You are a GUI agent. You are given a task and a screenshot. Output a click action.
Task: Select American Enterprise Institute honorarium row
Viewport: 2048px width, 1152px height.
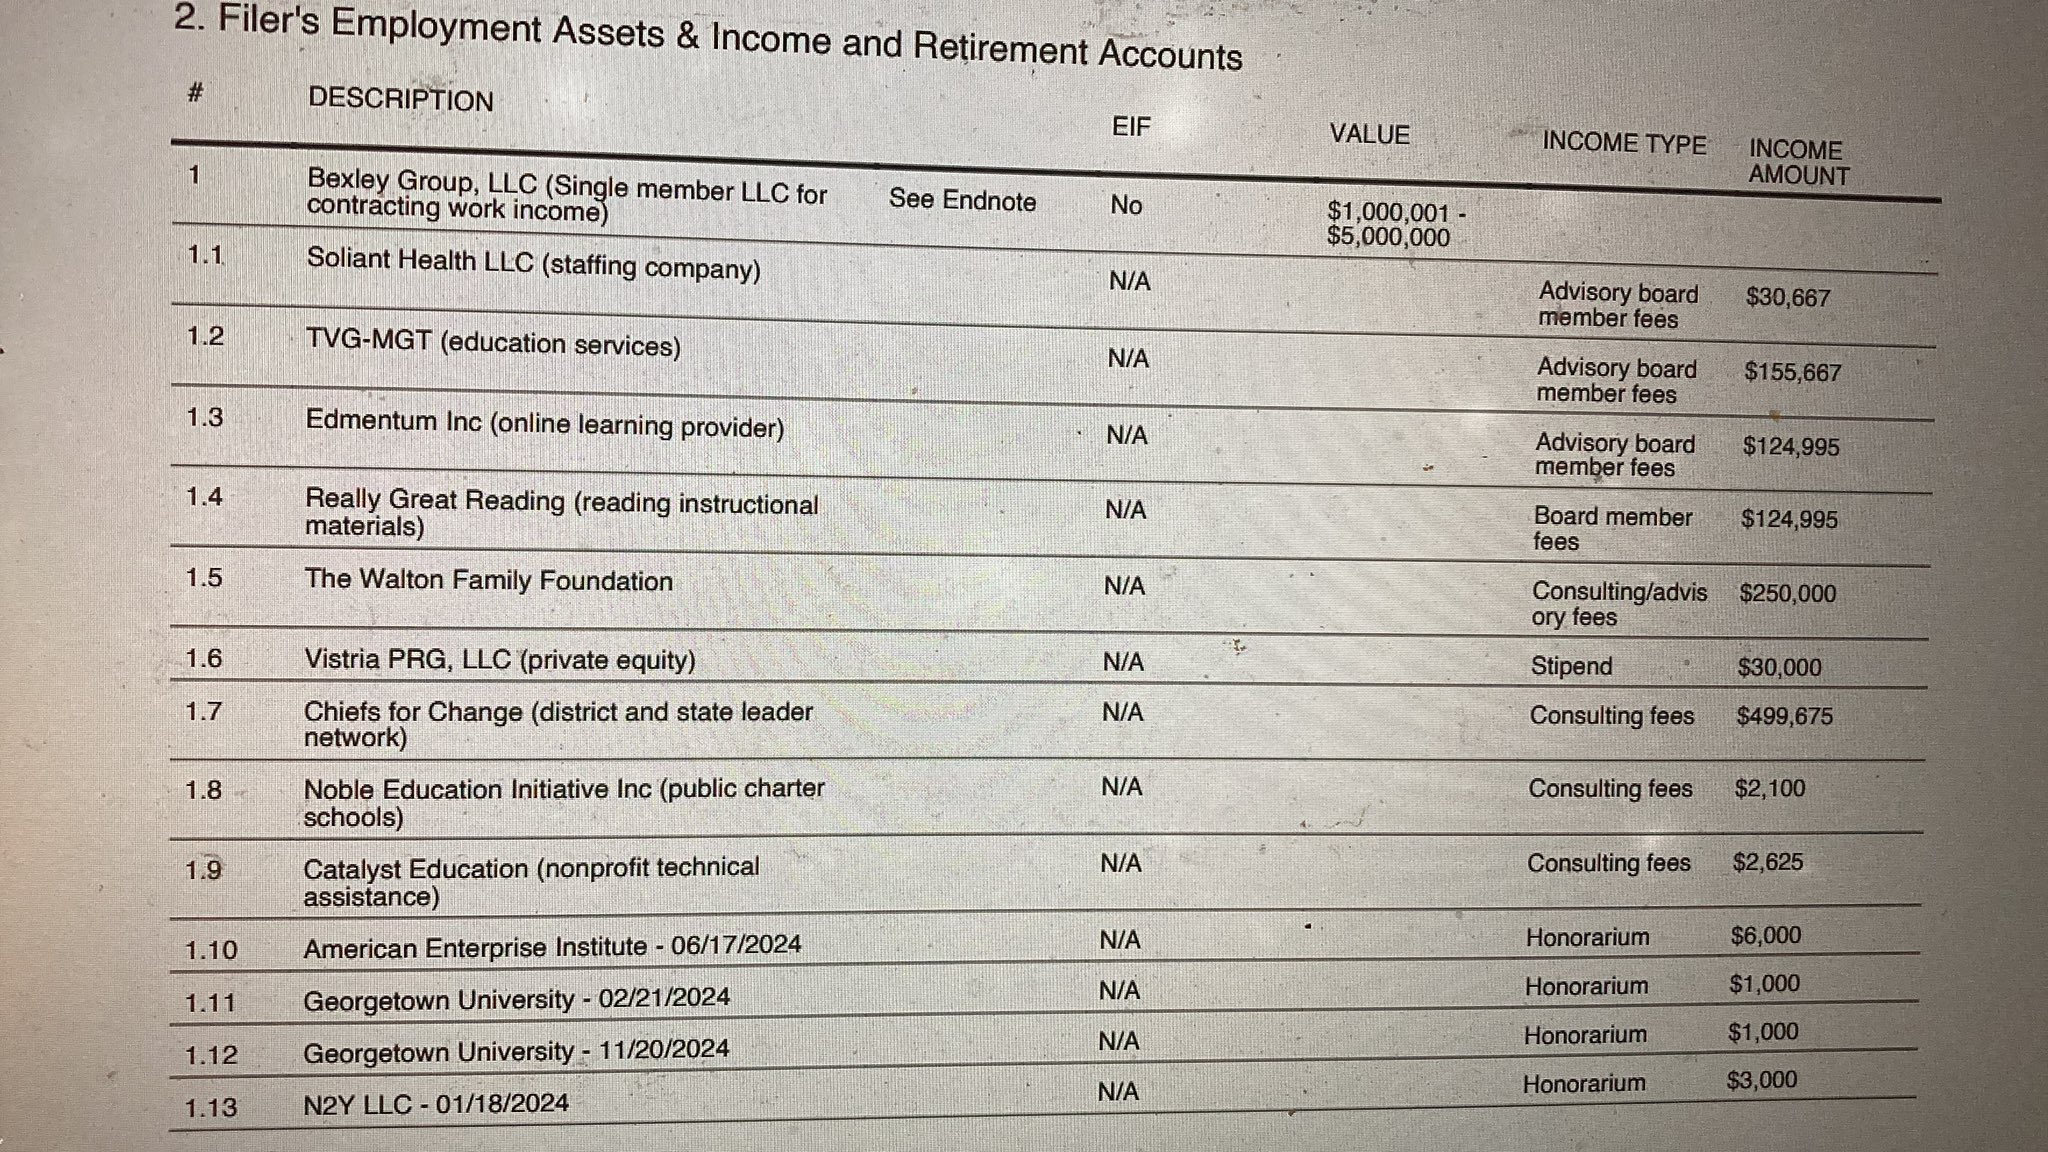tap(1044, 943)
